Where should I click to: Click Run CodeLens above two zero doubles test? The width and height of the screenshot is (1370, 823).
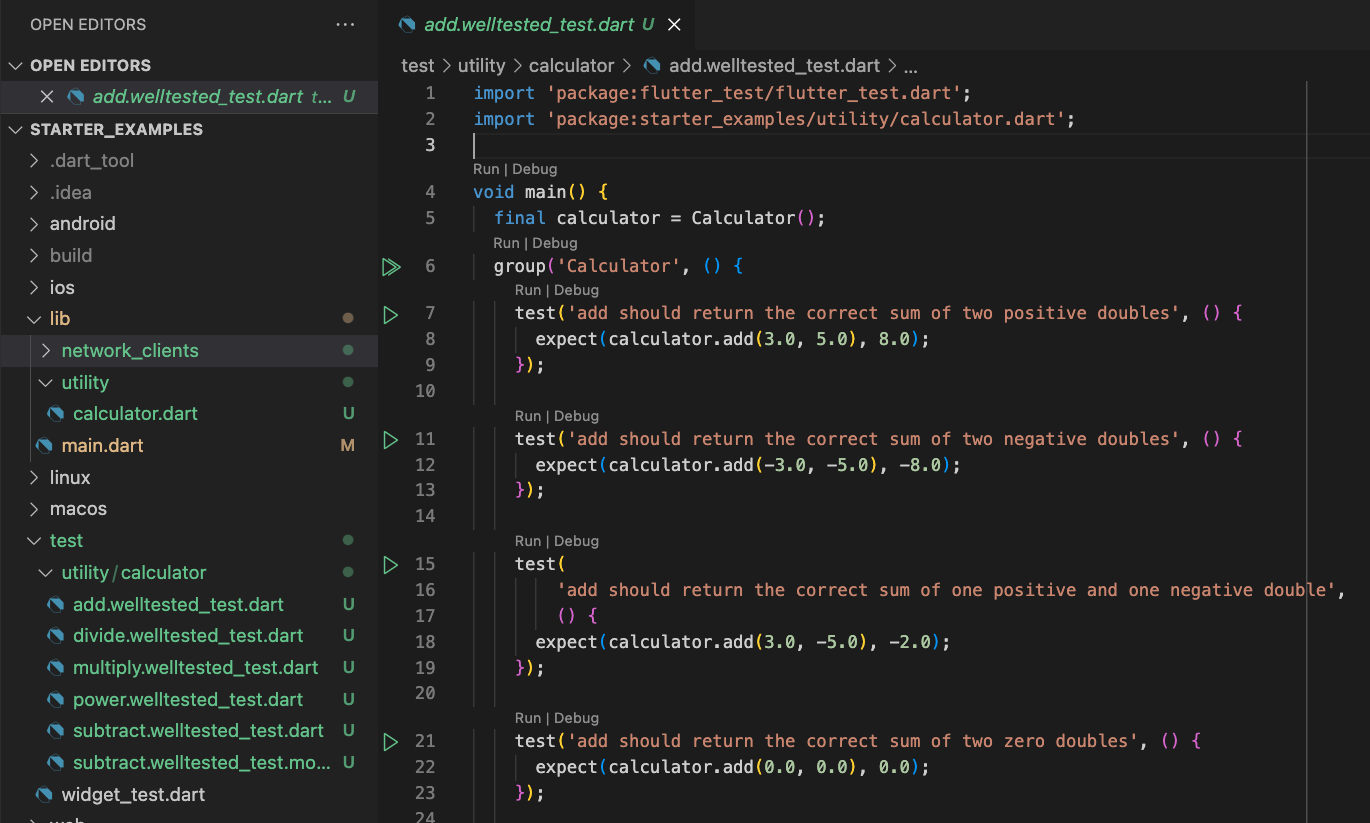(x=528, y=718)
